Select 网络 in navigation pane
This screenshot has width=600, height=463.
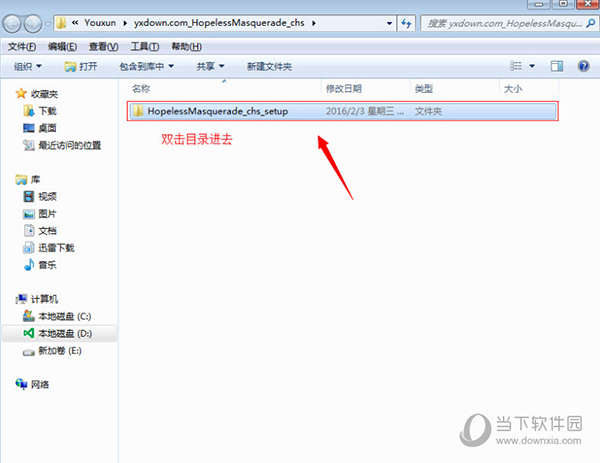tap(40, 385)
